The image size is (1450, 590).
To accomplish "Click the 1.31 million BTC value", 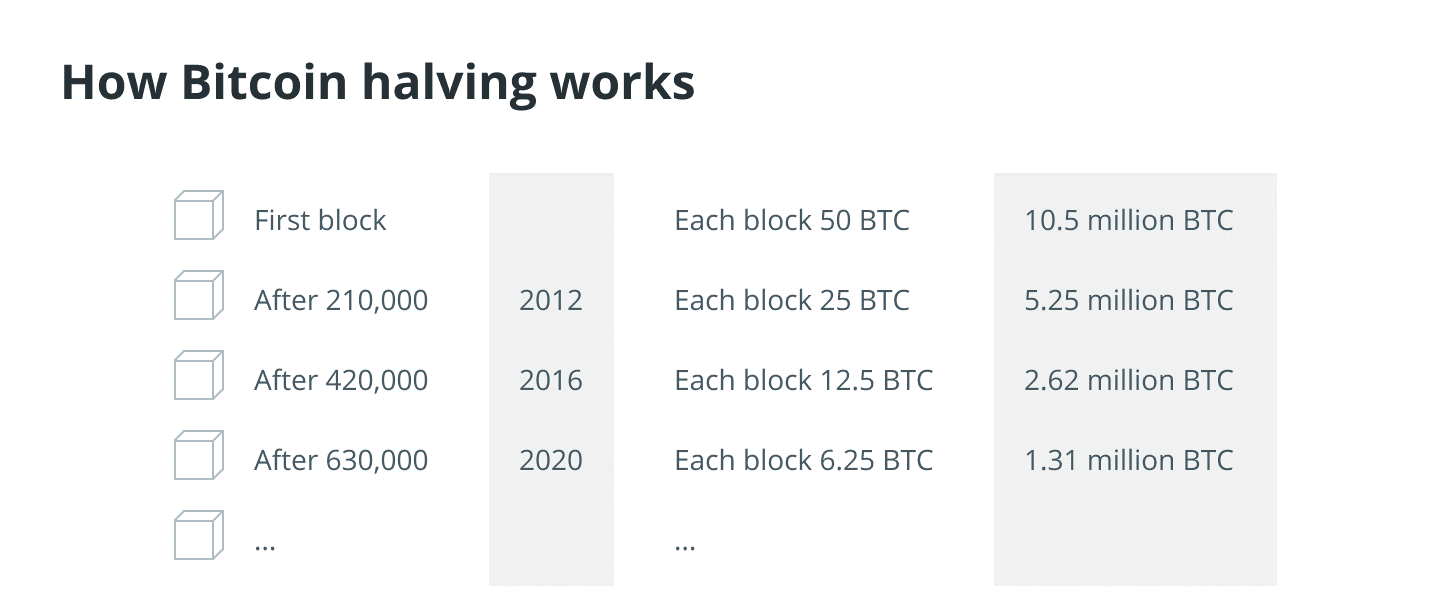I will [1129, 460].
